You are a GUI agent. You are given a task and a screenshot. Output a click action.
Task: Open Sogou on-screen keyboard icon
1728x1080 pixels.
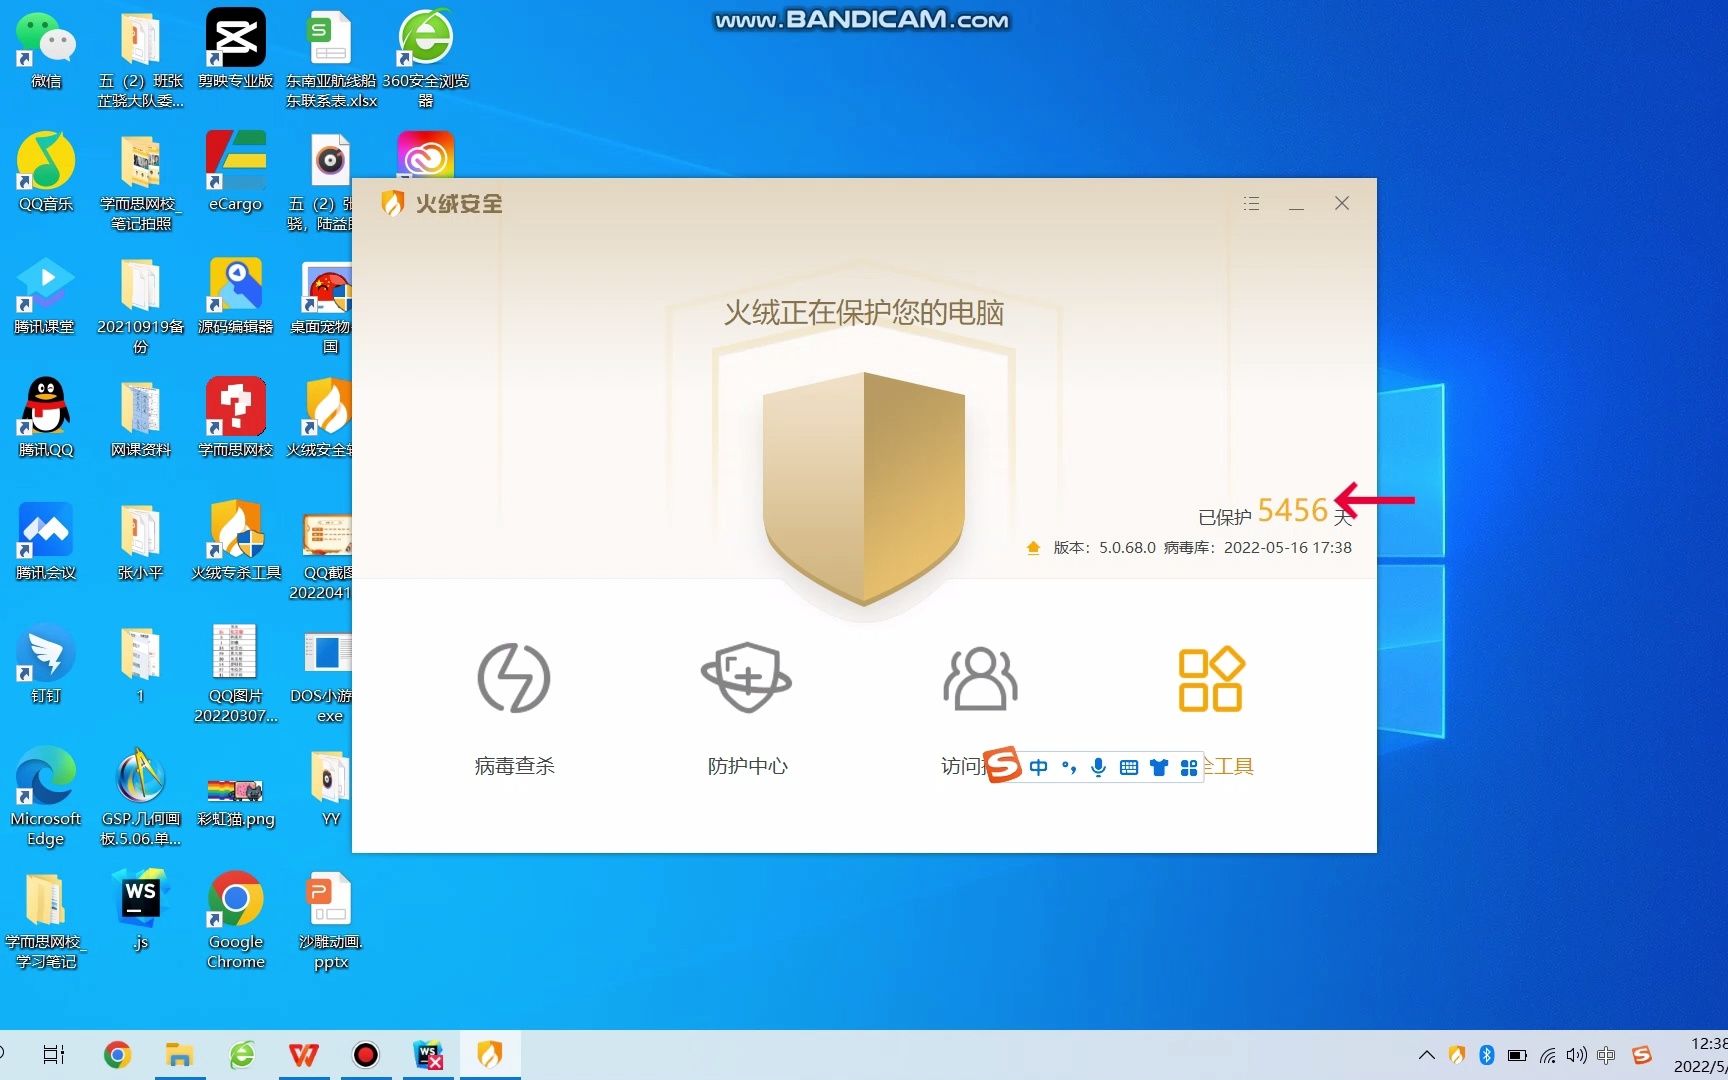(1128, 767)
